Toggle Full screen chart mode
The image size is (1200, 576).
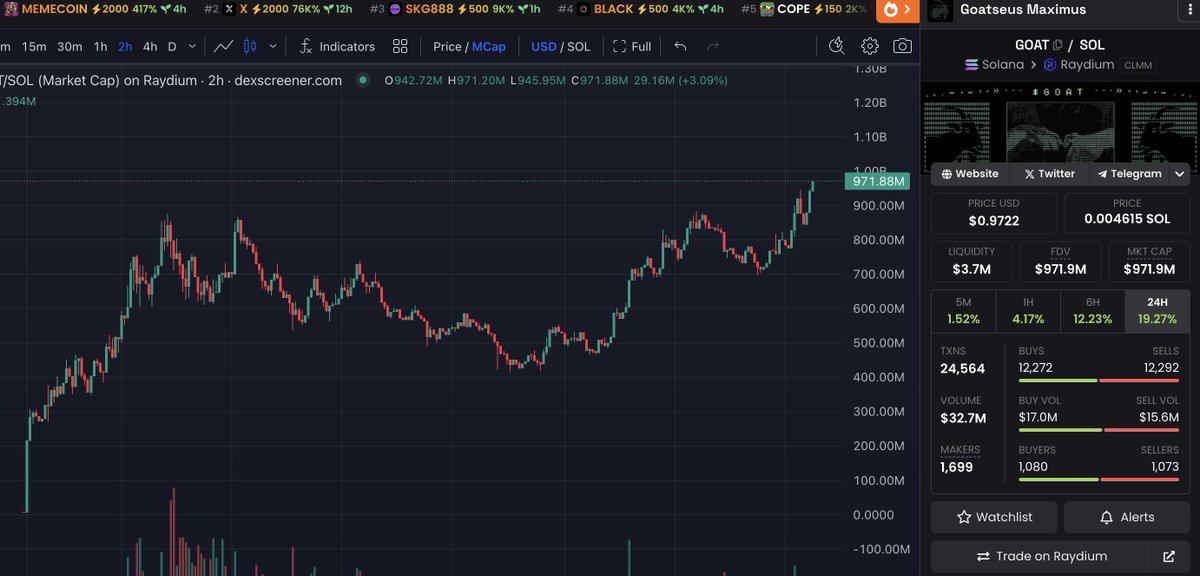click(x=632, y=46)
